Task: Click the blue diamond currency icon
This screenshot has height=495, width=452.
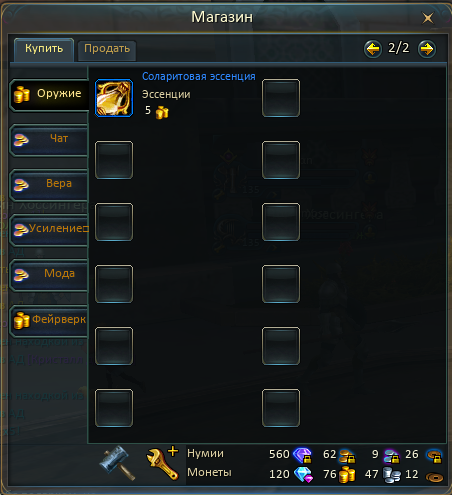Action: click(303, 474)
